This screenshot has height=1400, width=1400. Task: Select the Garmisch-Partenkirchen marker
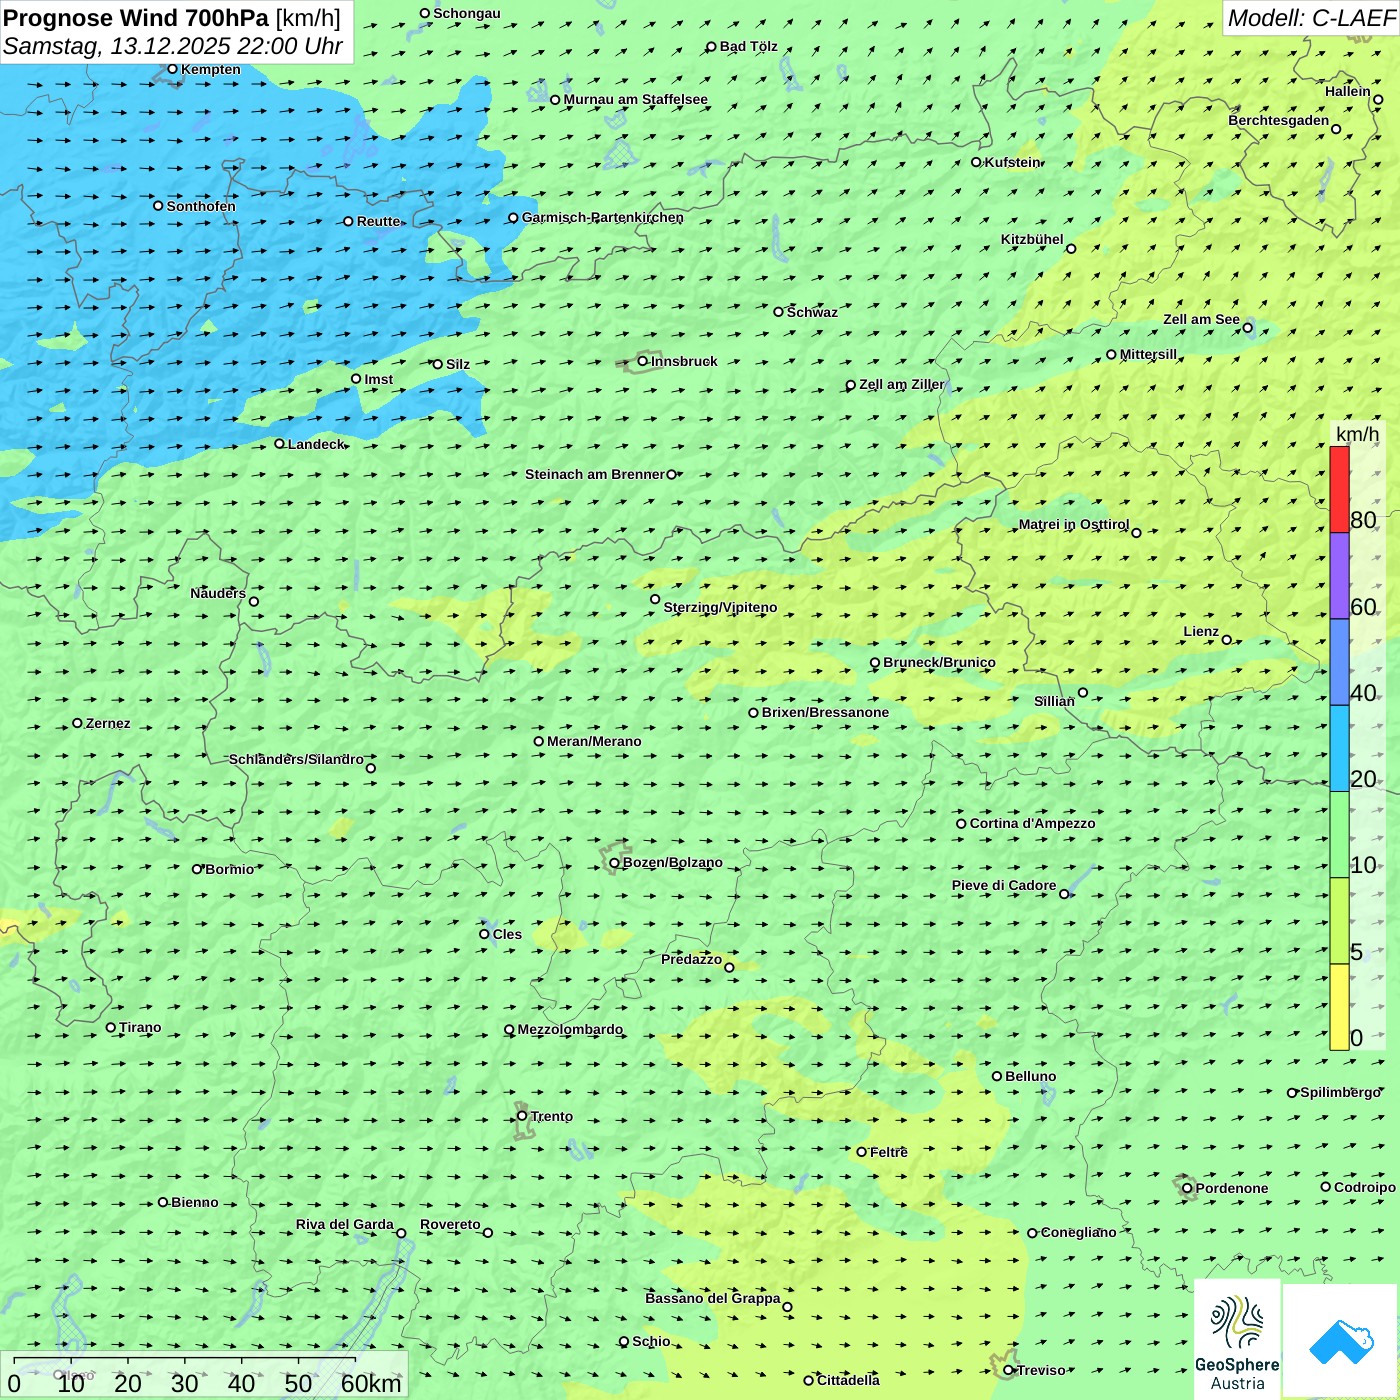click(513, 218)
